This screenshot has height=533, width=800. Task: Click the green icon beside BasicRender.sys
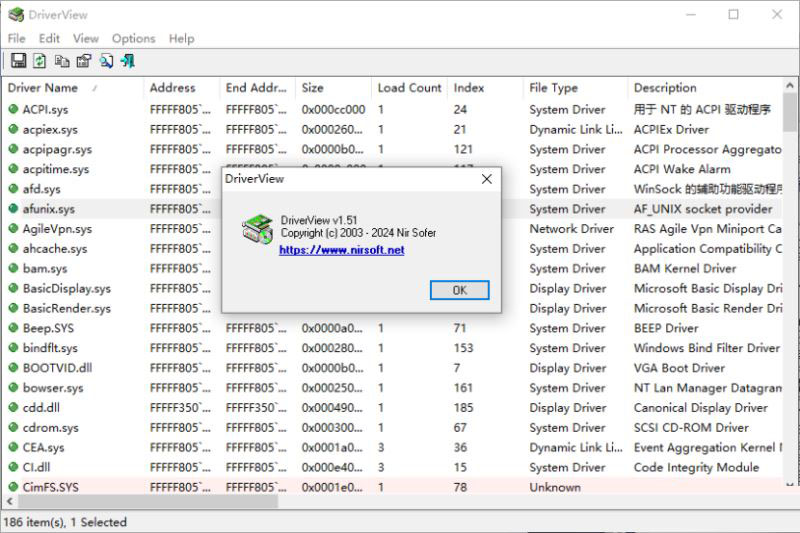[13, 308]
